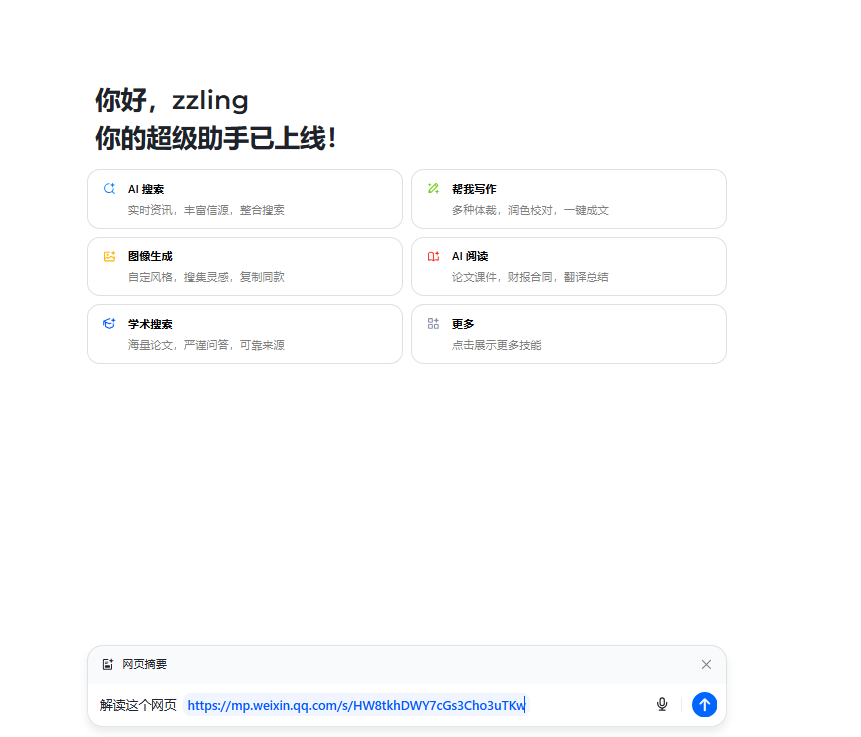Open the 帮我写作 card title
Screen dimensions: 861x737
[474, 189]
